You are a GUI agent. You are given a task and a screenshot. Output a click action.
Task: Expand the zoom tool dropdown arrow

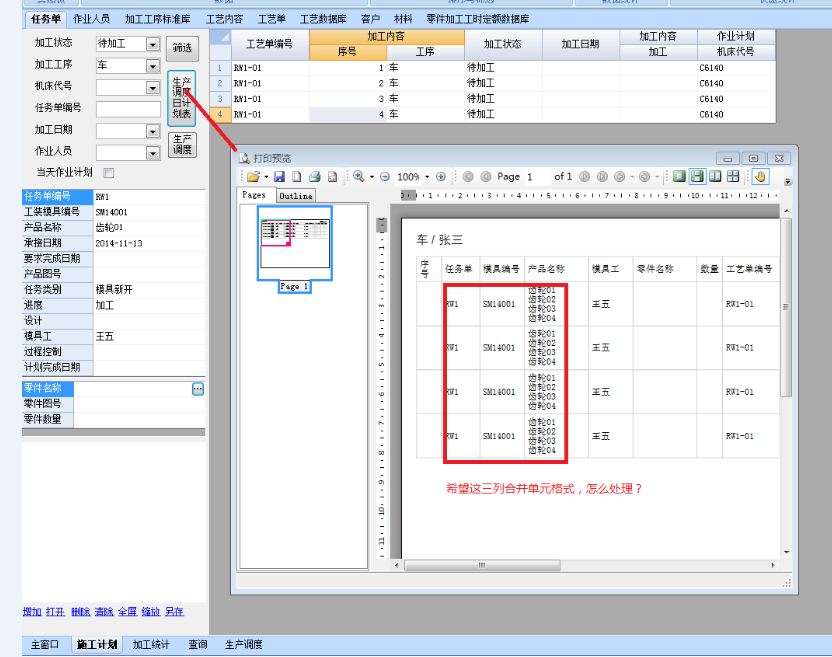[x=372, y=177]
